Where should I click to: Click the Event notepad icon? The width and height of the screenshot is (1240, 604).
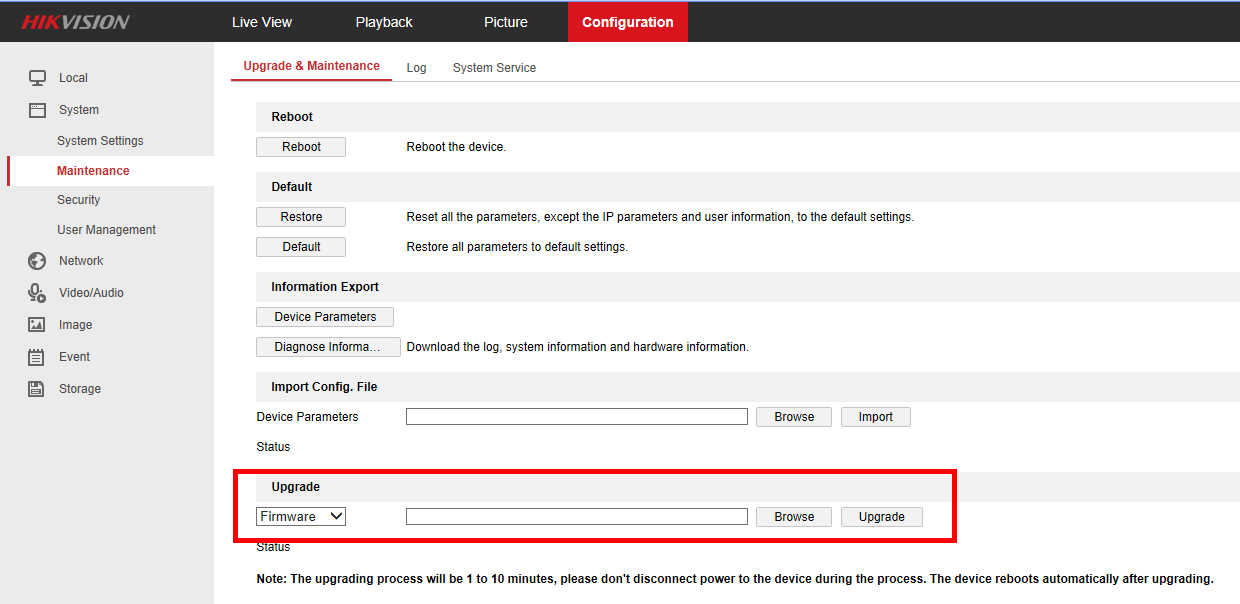pos(37,357)
